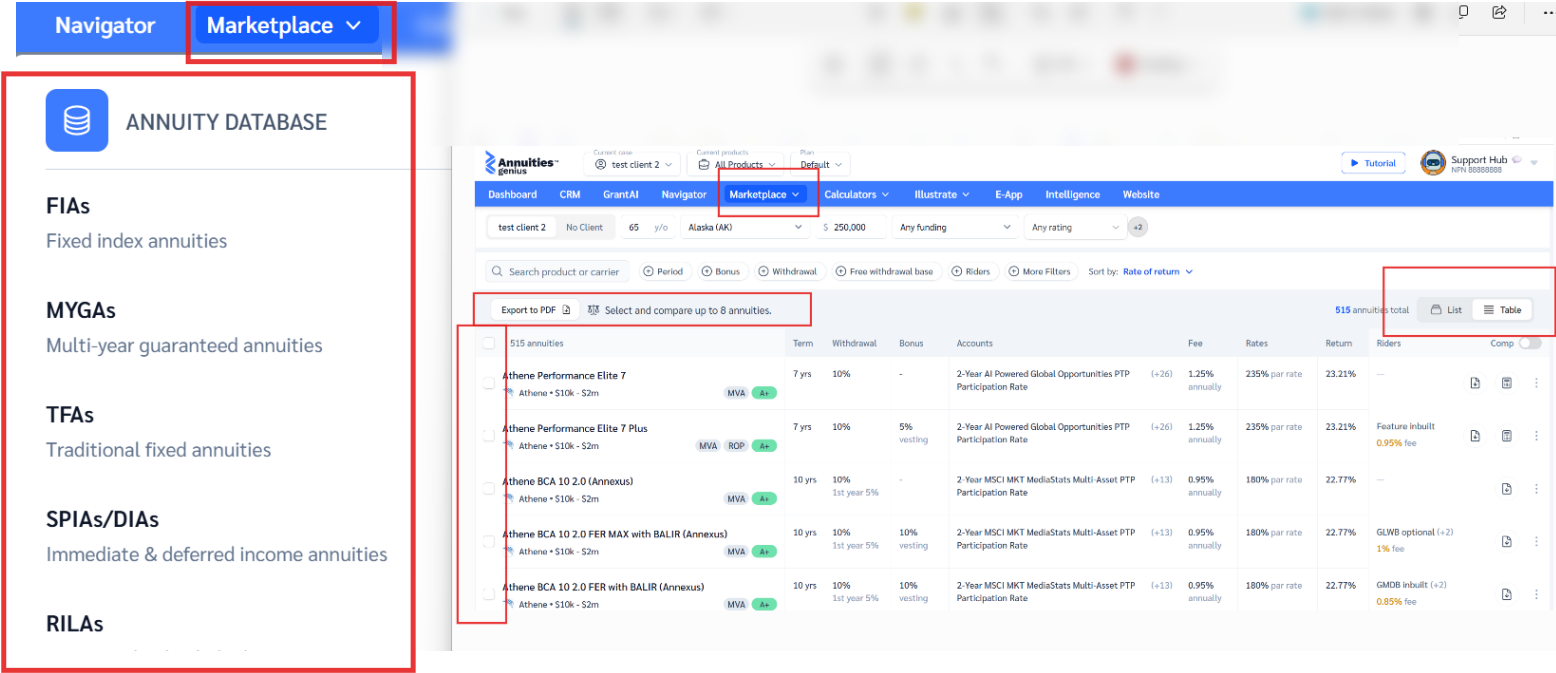The height and width of the screenshot is (673, 1556).
Task: Open the Alaska (AK) state dropdown
Action: (x=745, y=227)
